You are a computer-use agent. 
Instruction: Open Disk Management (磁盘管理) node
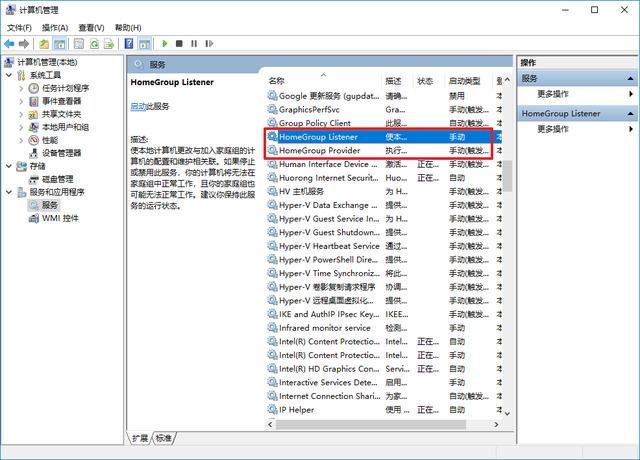[x=52, y=179]
